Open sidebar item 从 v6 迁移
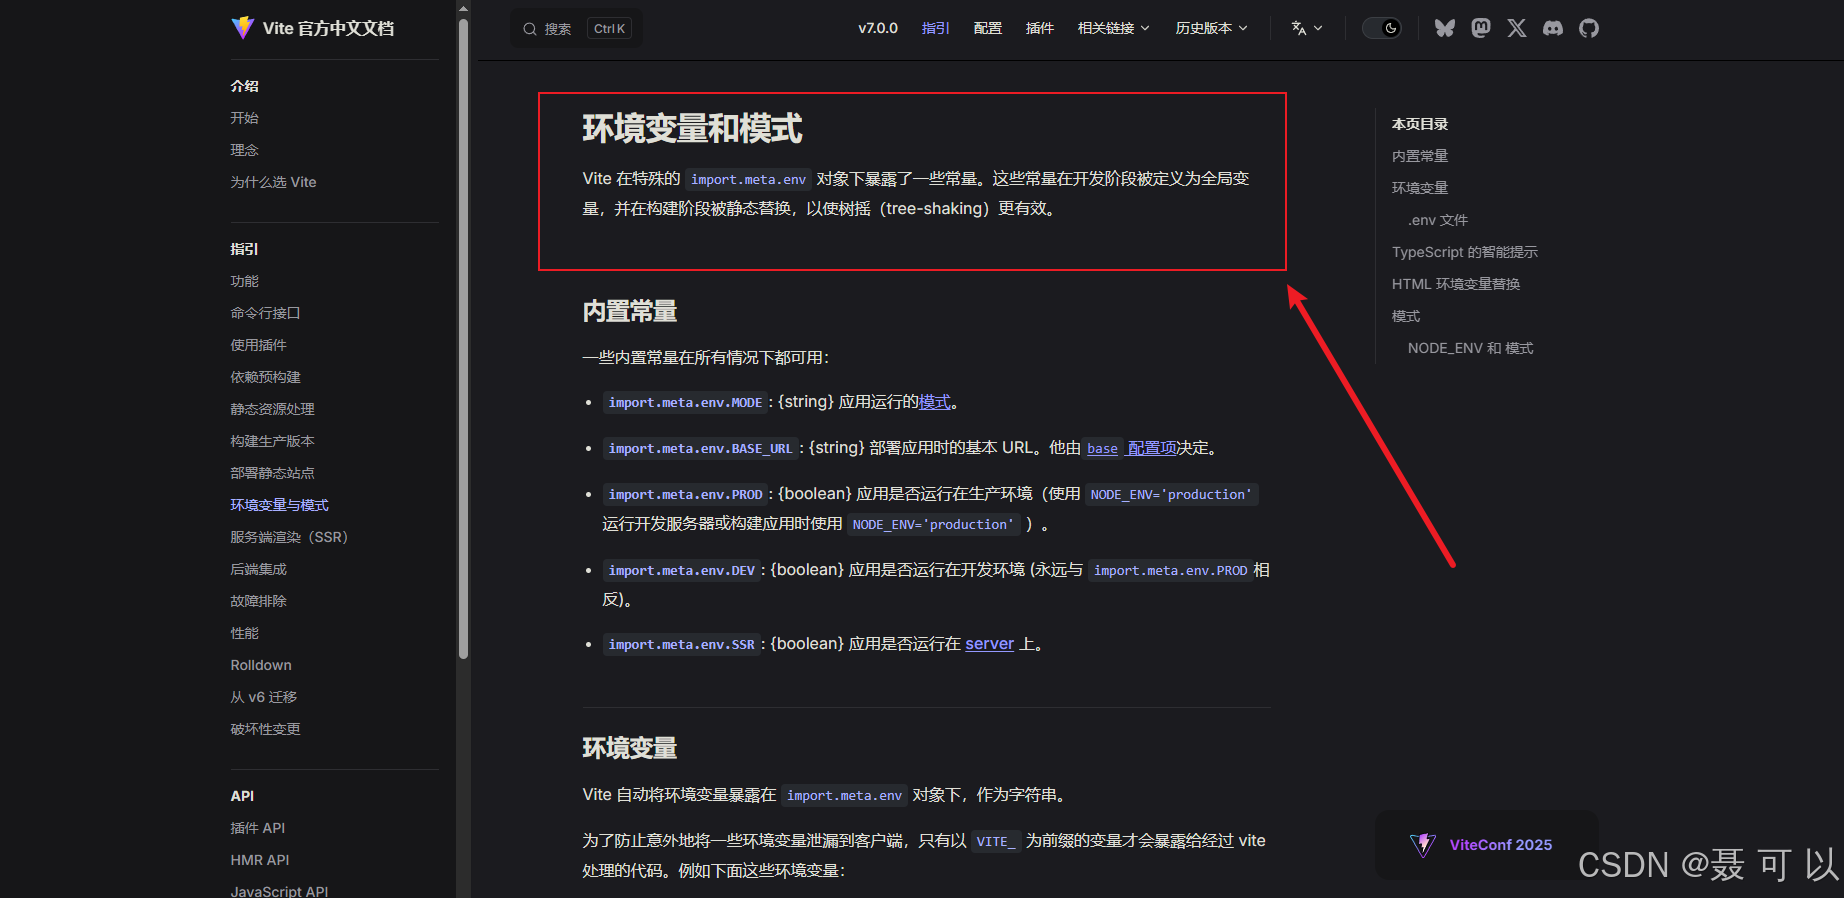Viewport: 1844px width, 898px height. coord(263,697)
